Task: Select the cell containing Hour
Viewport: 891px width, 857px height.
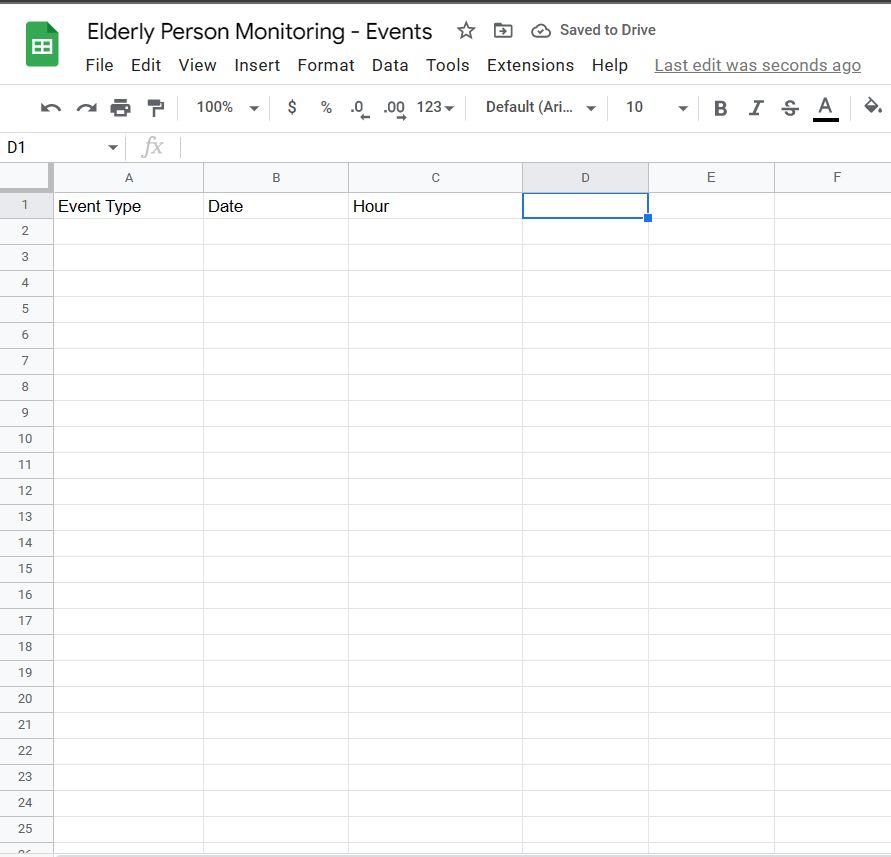Action: pos(435,206)
